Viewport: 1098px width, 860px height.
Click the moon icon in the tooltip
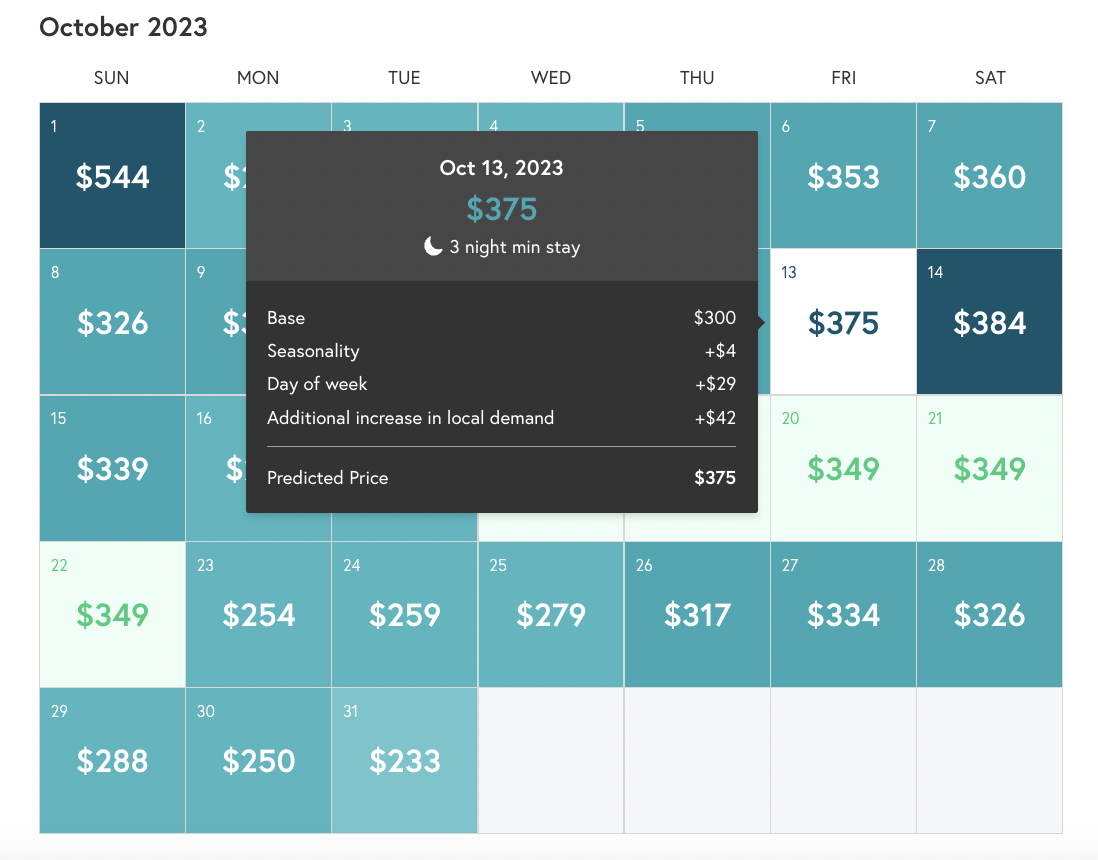(433, 247)
